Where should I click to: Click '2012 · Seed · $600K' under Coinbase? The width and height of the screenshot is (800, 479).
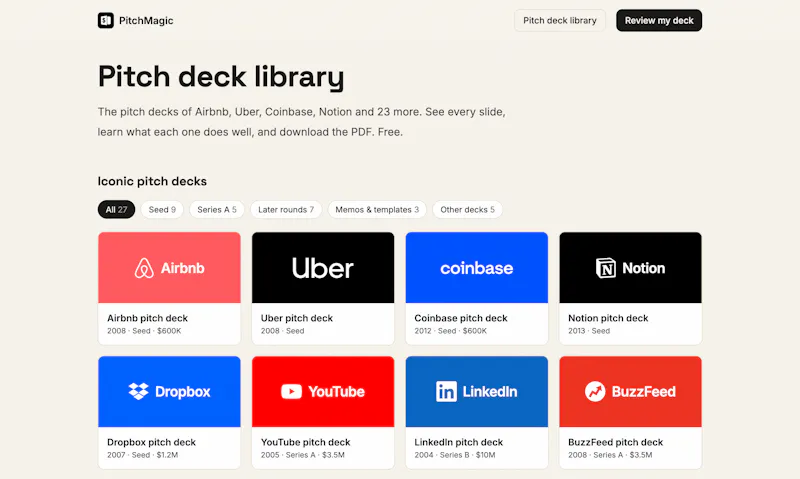pos(451,331)
